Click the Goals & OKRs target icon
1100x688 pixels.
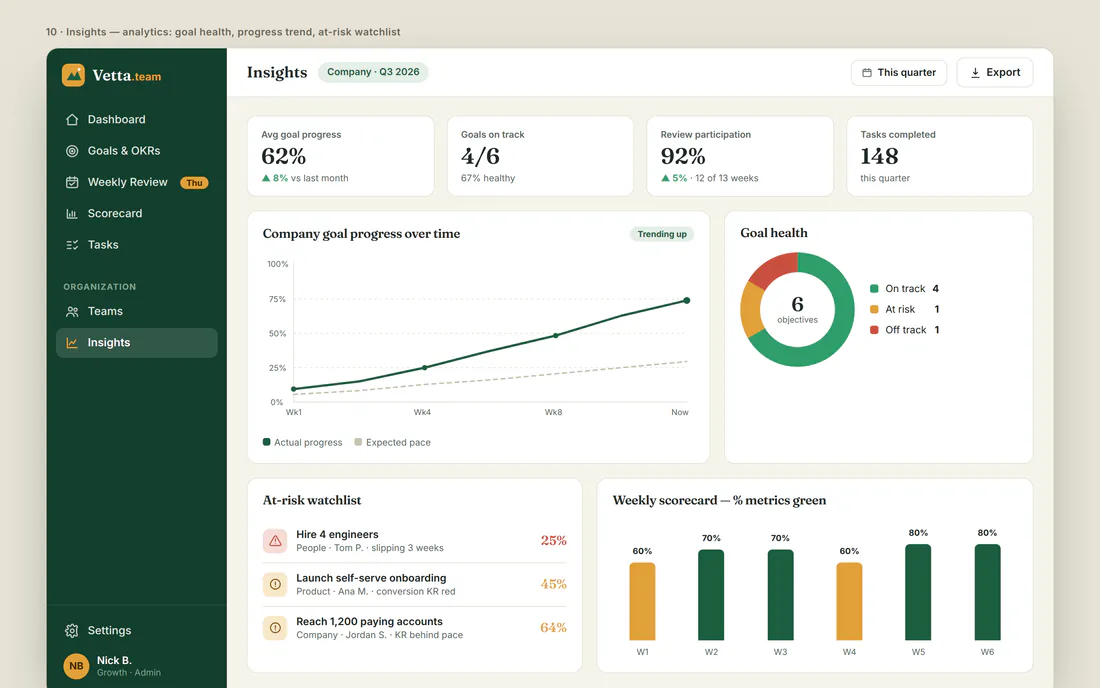[72, 151]
